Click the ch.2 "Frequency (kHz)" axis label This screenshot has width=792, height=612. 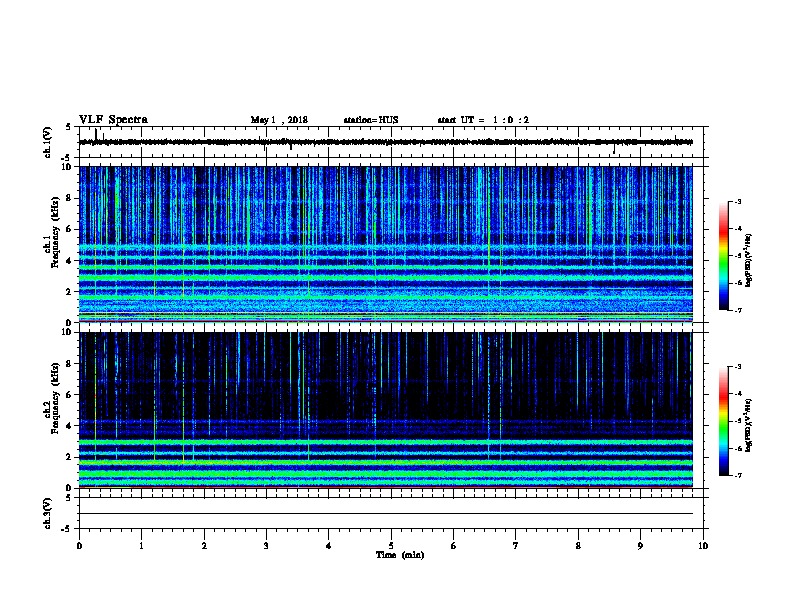point(55,398)
